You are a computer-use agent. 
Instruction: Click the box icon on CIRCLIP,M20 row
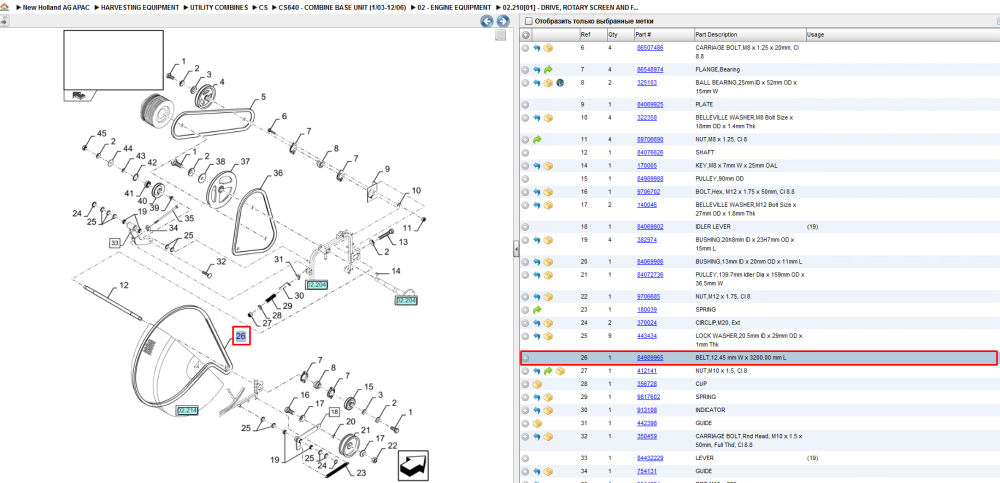[x=548, y=323]
